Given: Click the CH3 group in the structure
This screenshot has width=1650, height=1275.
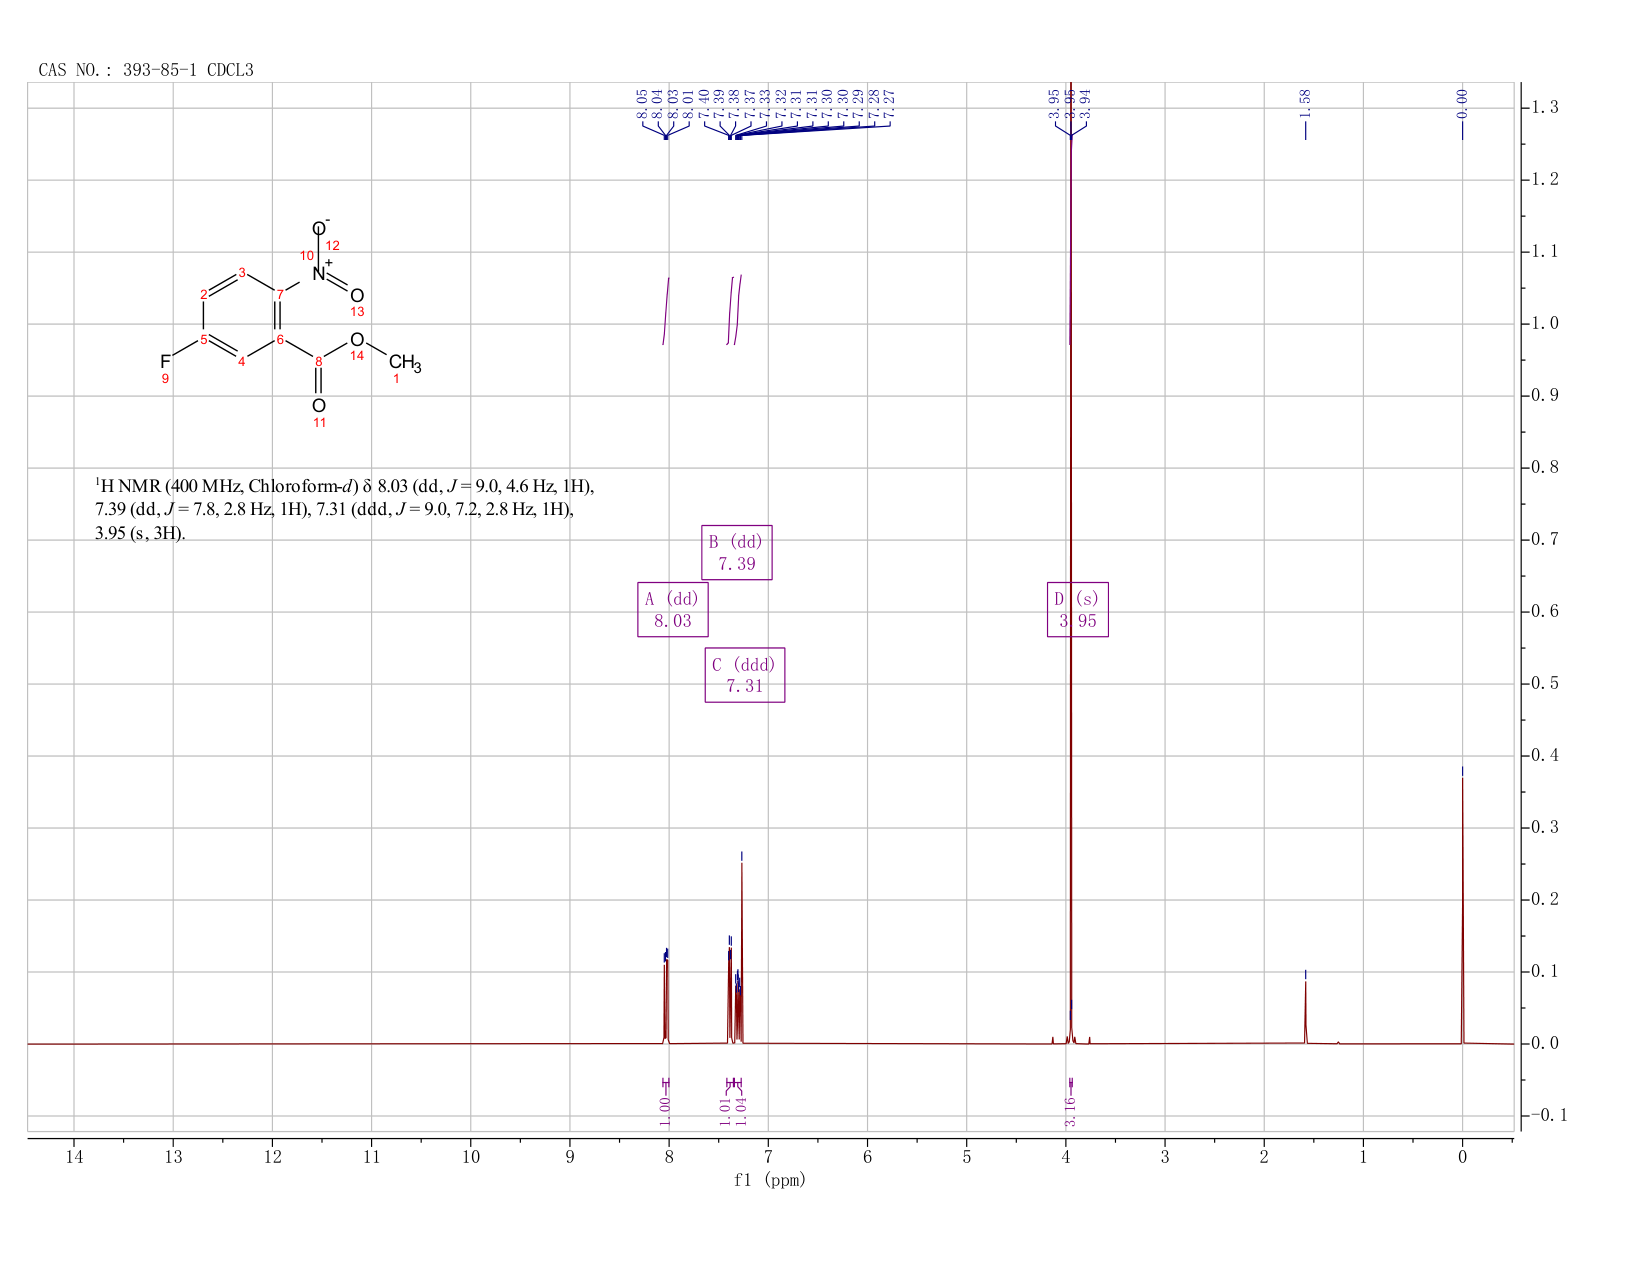Looking at the screenshot, I should [x=405, y=363].
